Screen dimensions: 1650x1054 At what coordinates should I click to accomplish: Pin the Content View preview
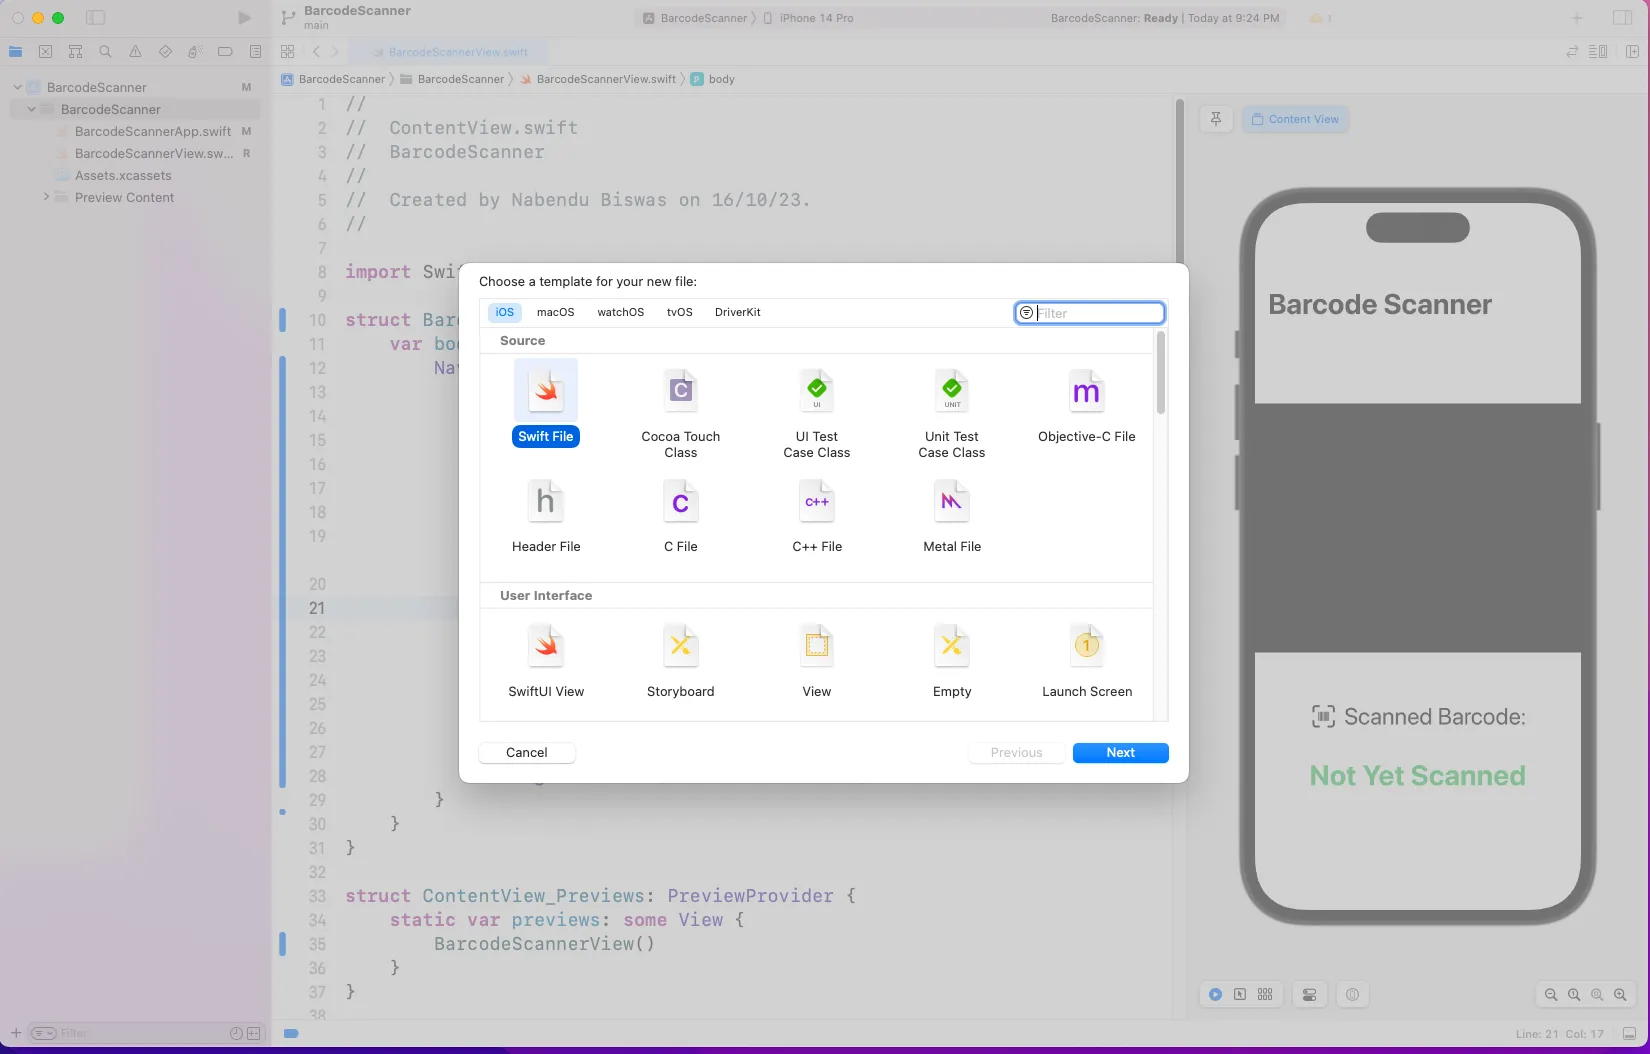click(1216, 119)
